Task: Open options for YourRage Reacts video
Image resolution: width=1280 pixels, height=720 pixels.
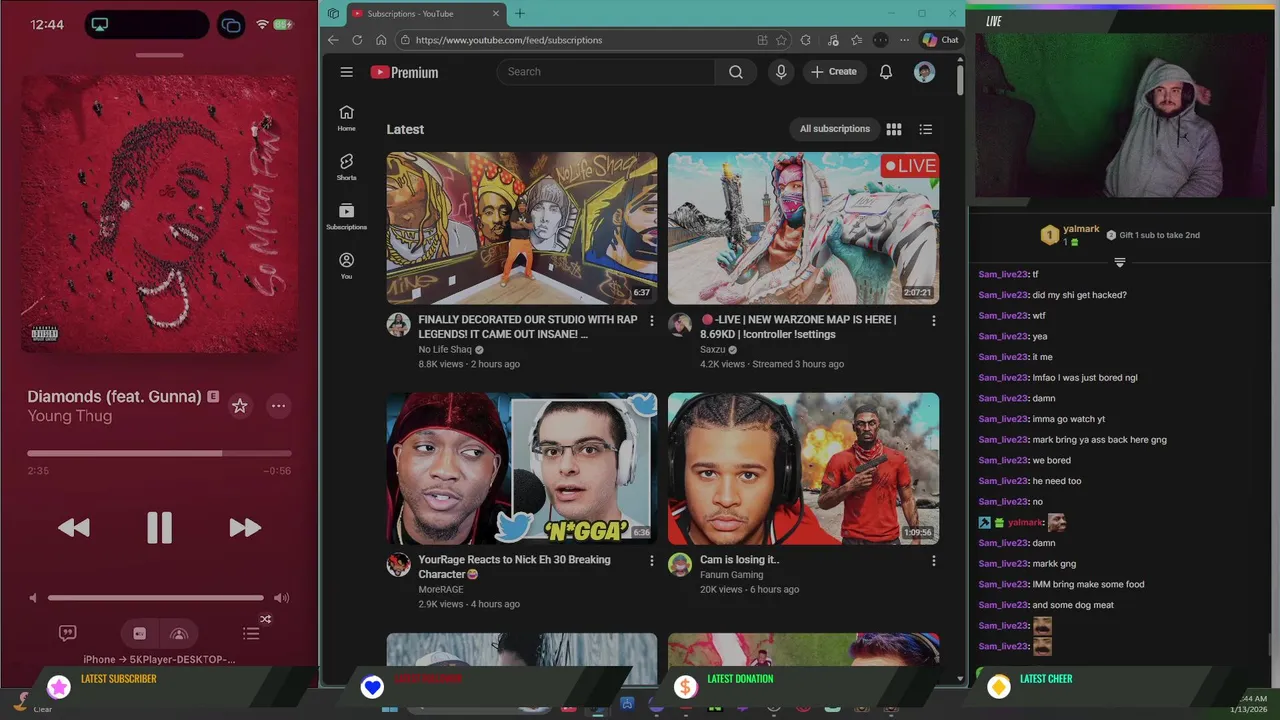Action: 652,561
